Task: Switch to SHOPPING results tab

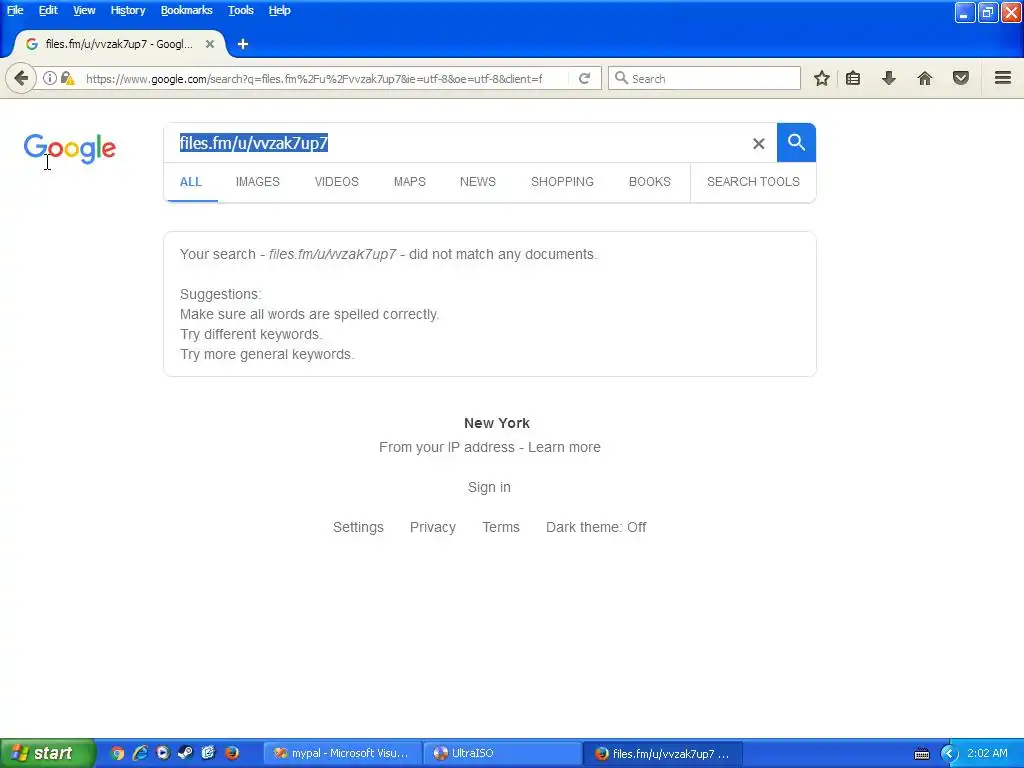Action: pyautogui.click(x=562, y=182)
